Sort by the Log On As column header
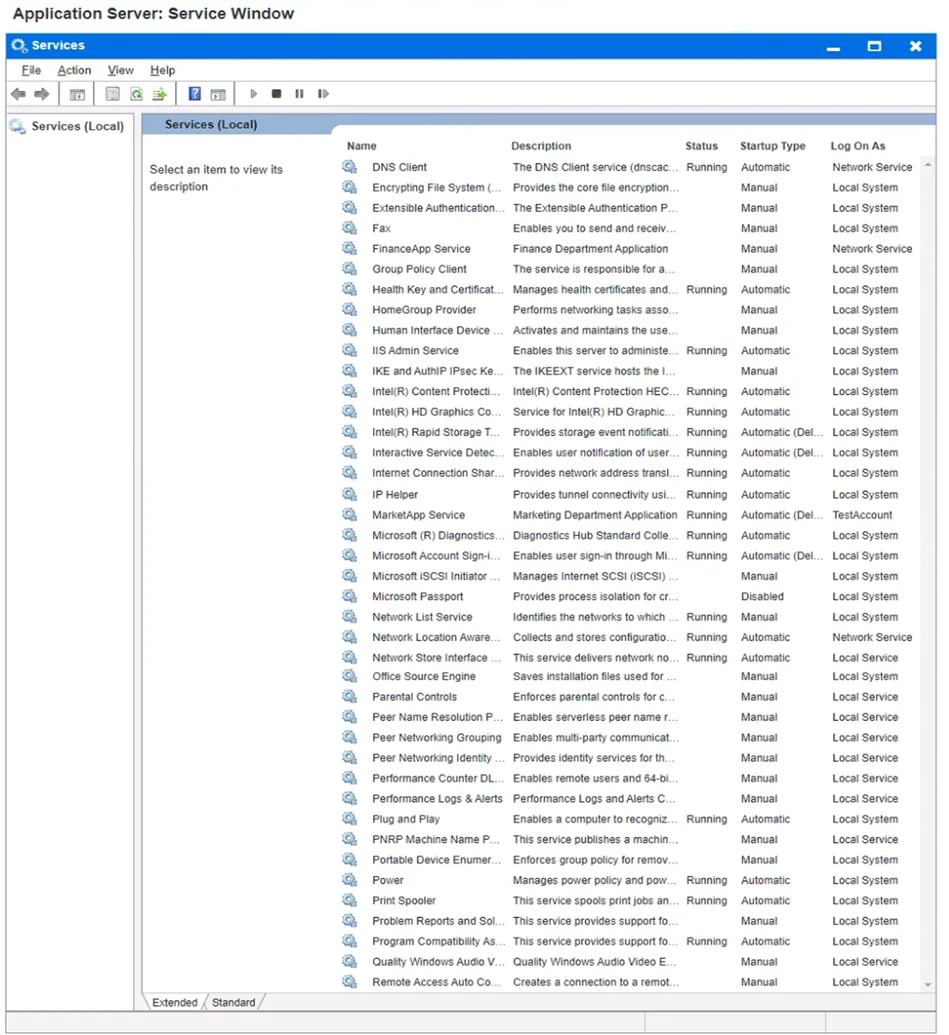949x1035 pixels. [x=858, y=146]
